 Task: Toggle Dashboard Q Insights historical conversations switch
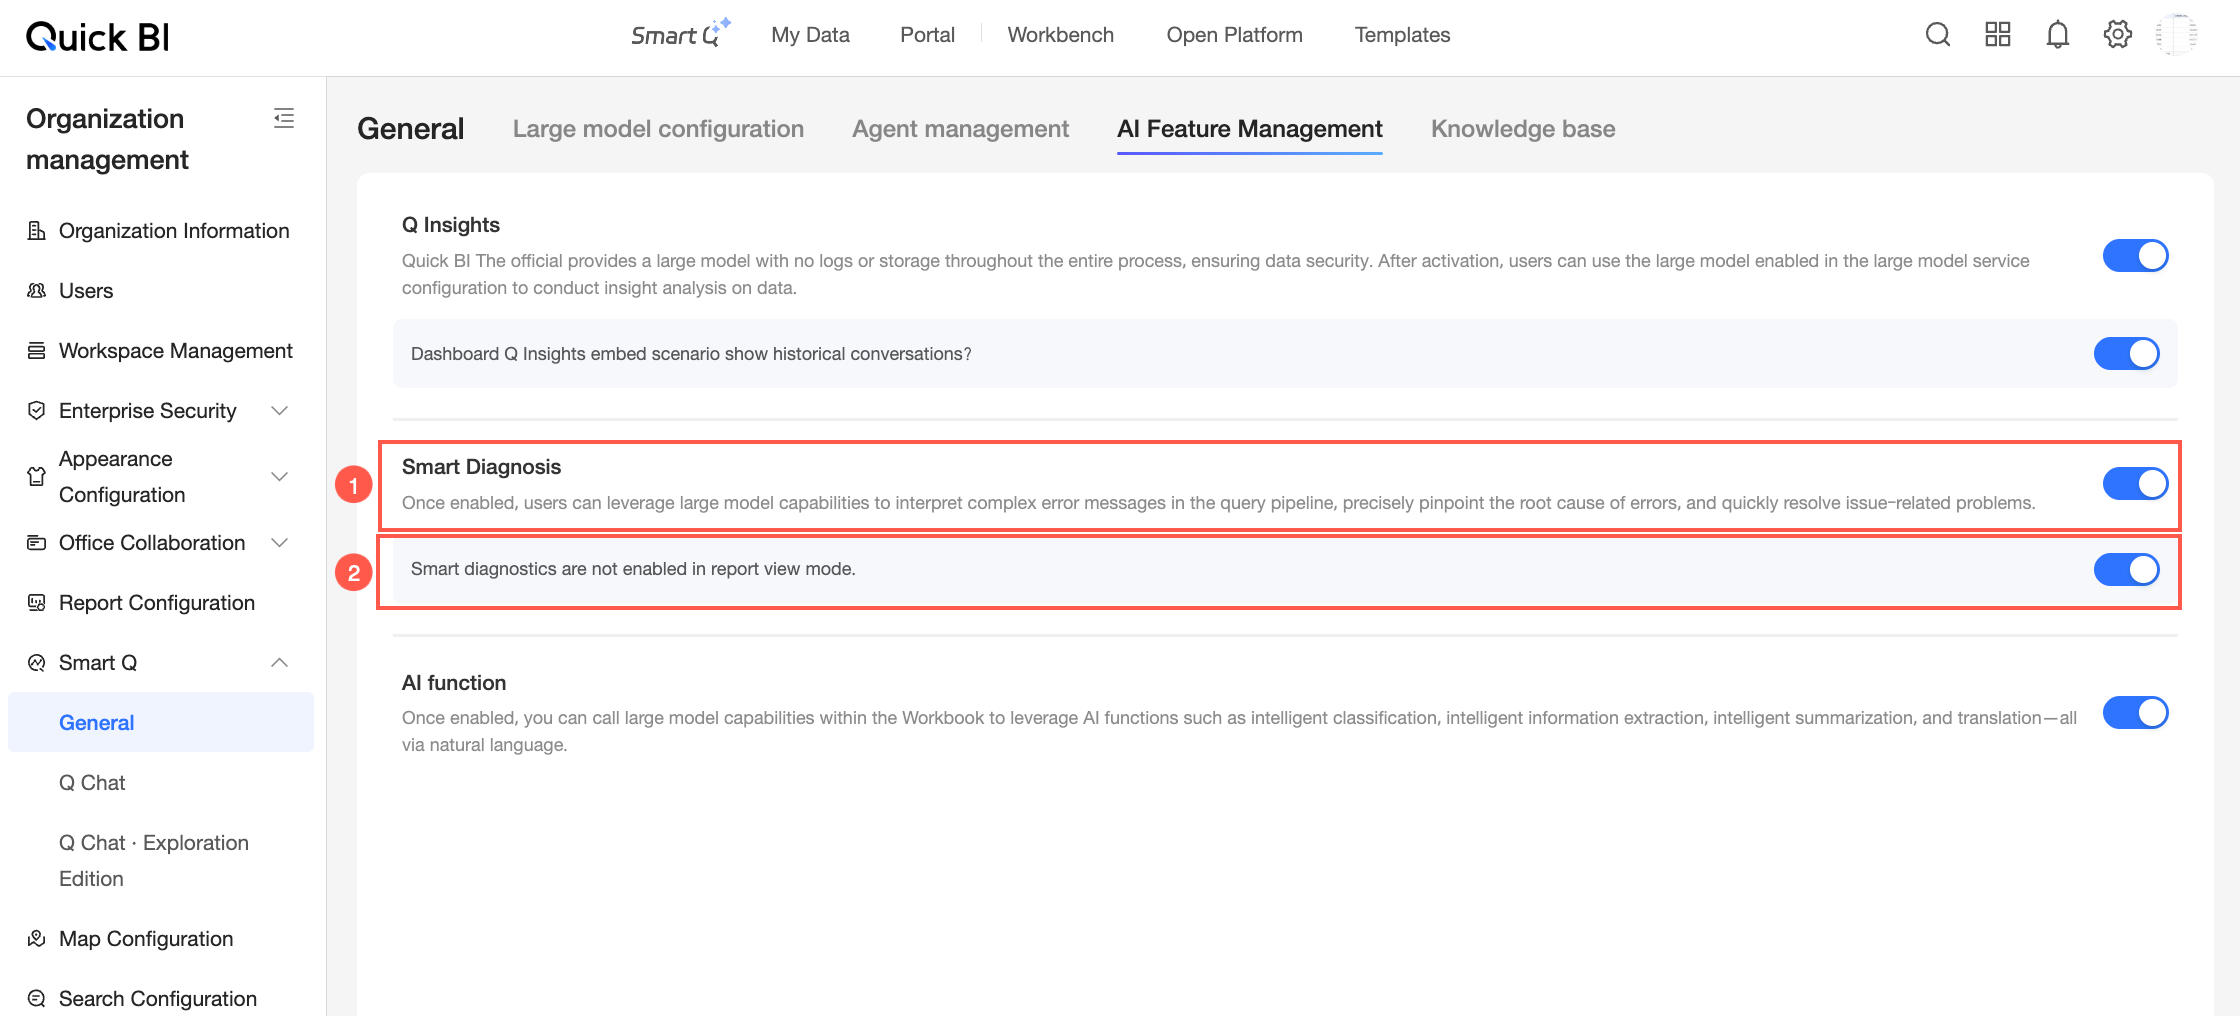pos(2127,354)
